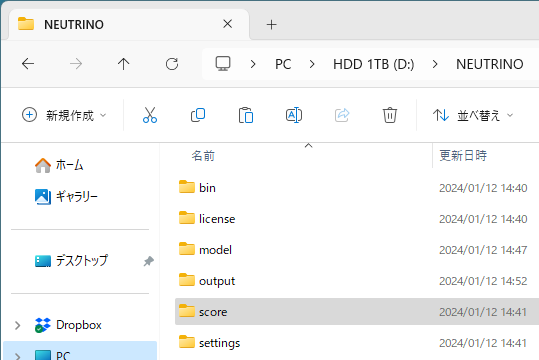Select the license folder
Screen dimensions: 539x360
coord(357,219)
